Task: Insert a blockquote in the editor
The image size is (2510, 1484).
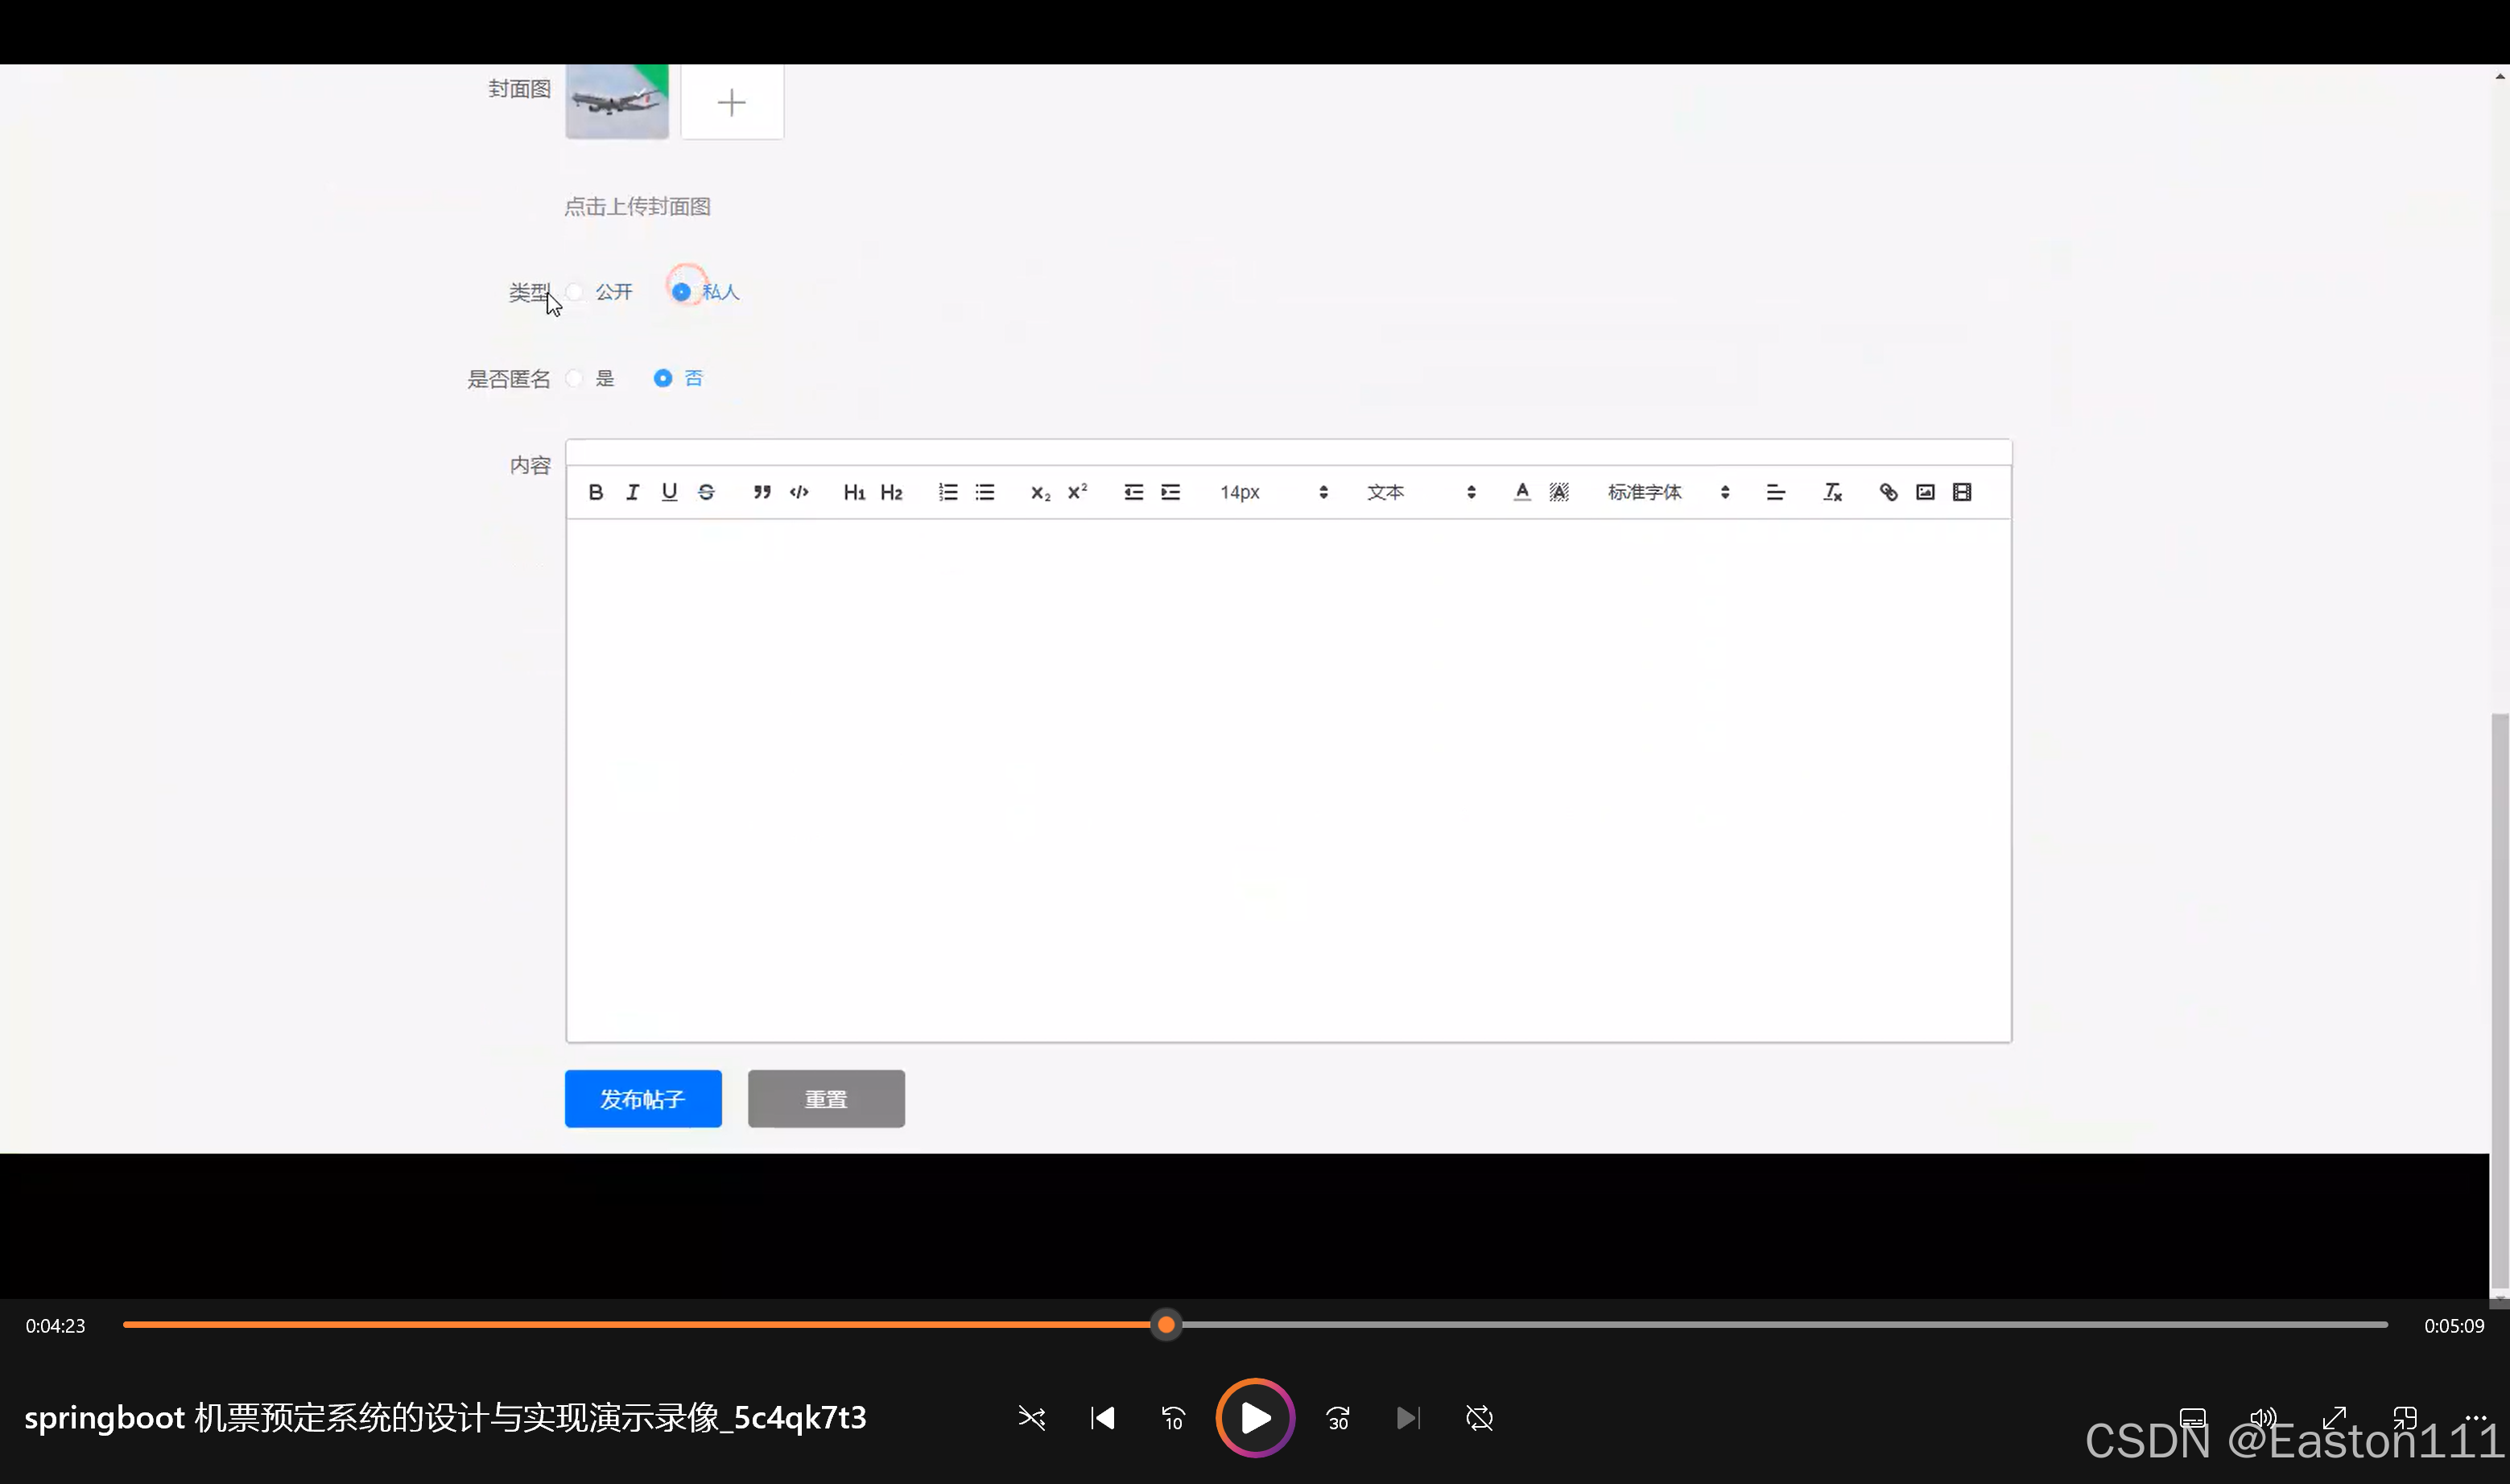Action: pos(762,492)
